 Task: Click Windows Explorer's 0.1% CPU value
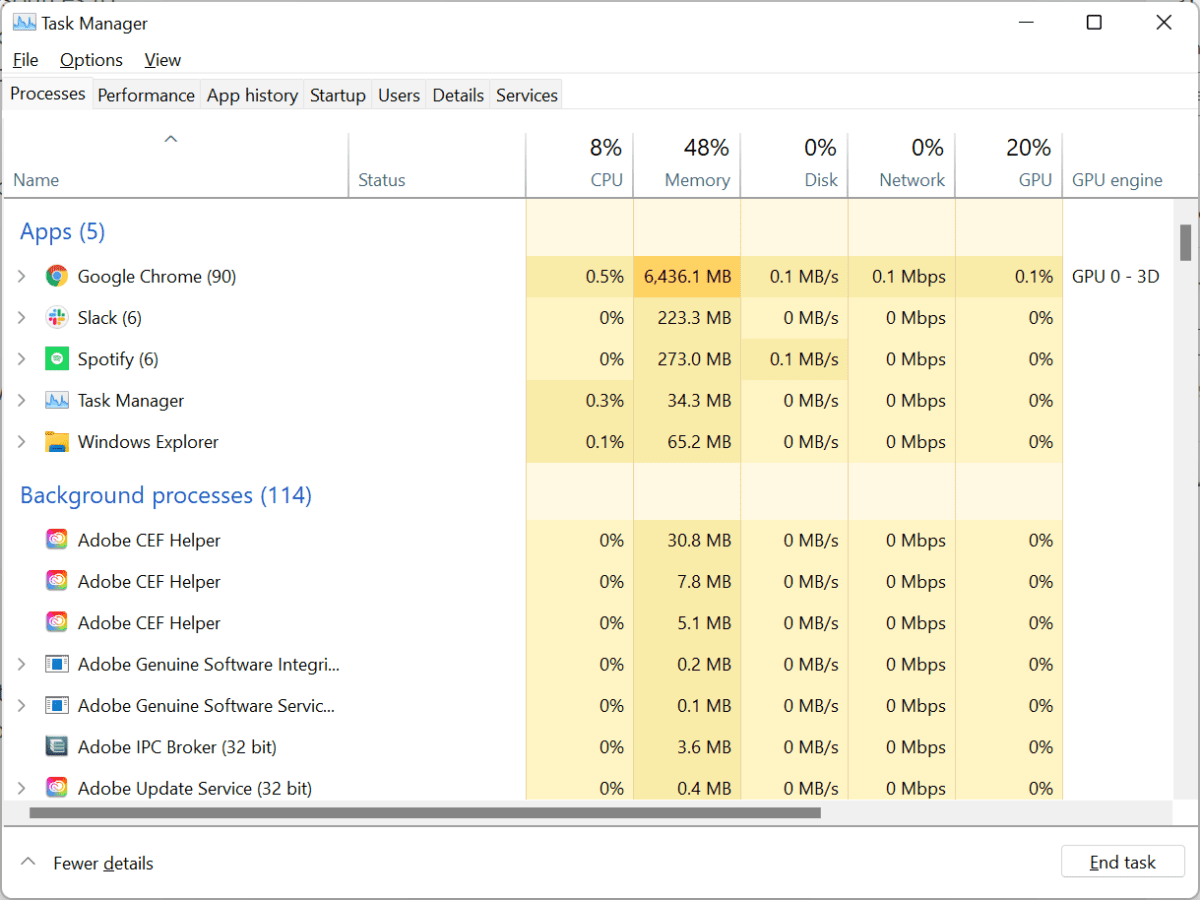tap(604, 442)
